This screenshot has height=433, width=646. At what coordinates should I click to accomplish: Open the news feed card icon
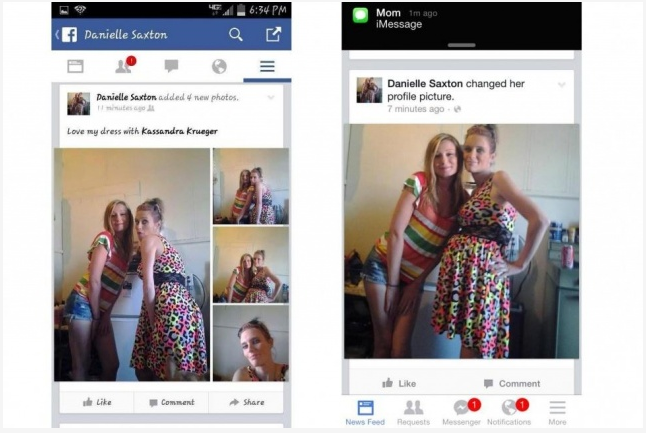[75, 66]
